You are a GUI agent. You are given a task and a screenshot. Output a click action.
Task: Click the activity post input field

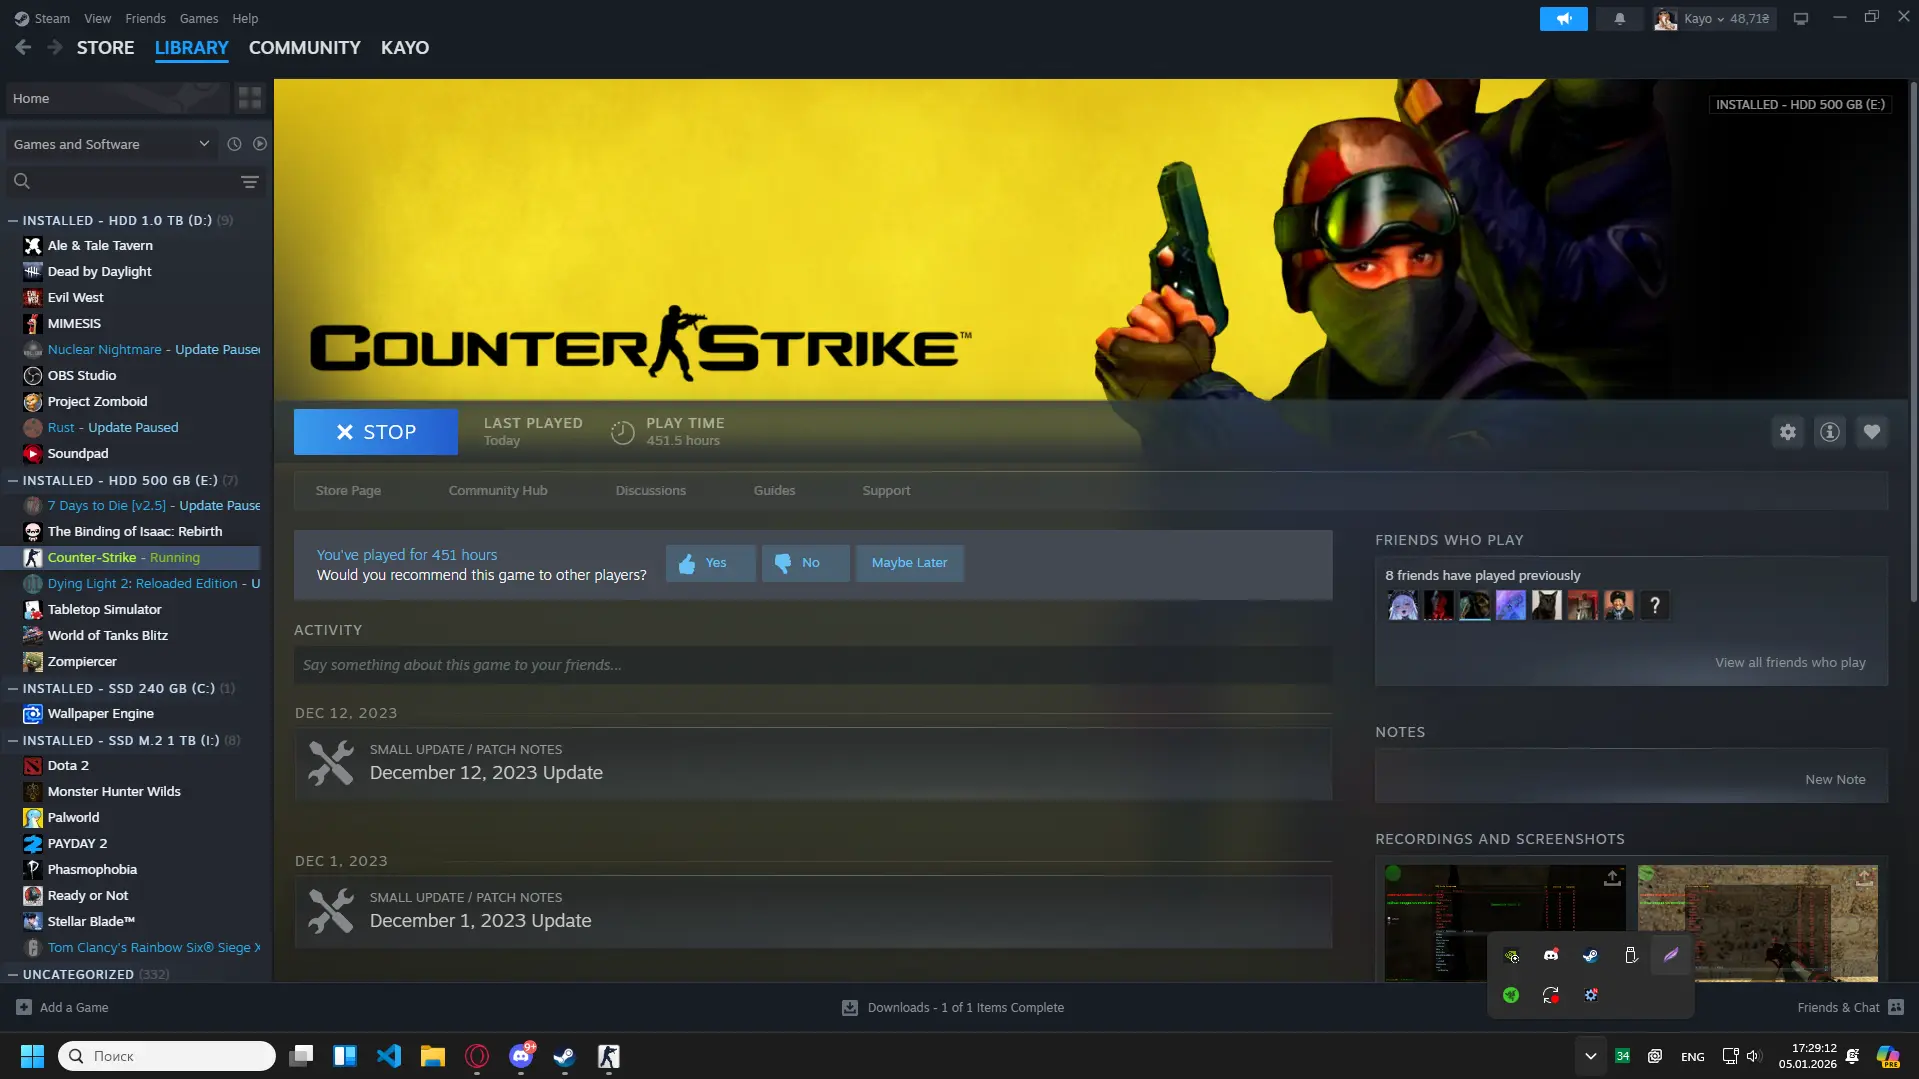[x=813, y=665]
